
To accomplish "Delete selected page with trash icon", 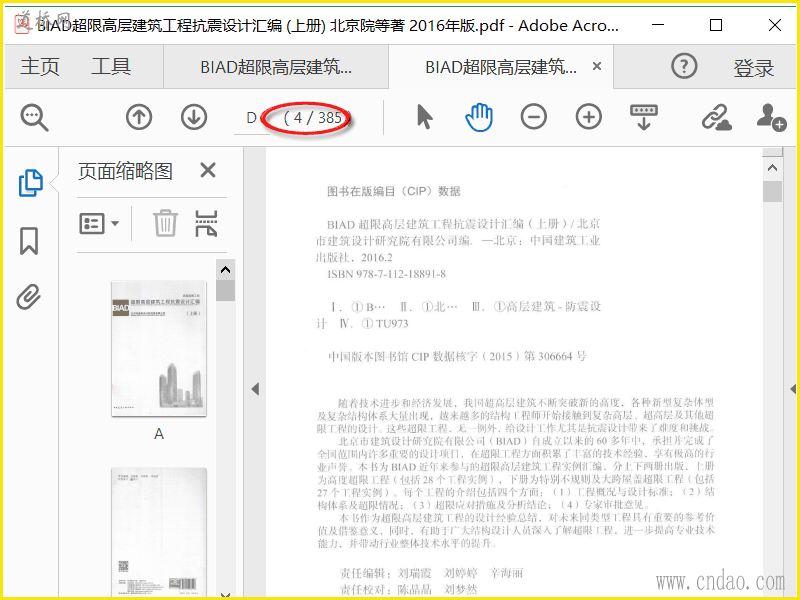I will (165, 223).
